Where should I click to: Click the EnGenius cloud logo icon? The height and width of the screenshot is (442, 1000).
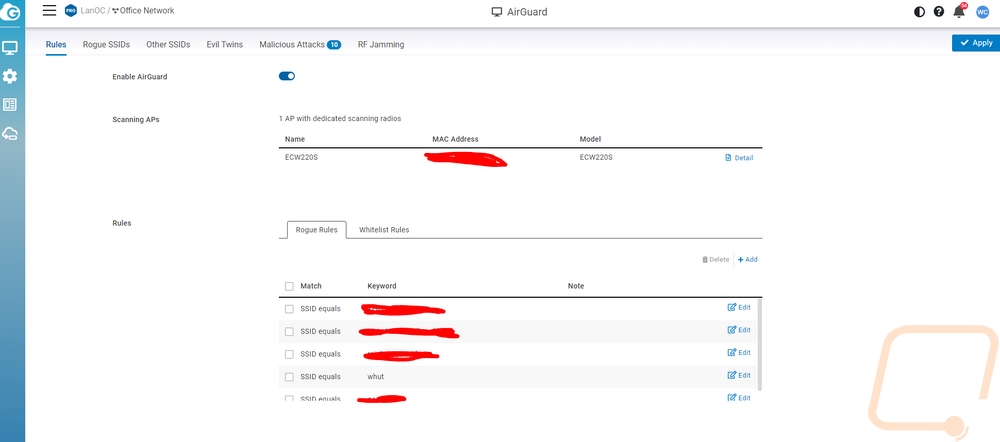pos(10,11)
